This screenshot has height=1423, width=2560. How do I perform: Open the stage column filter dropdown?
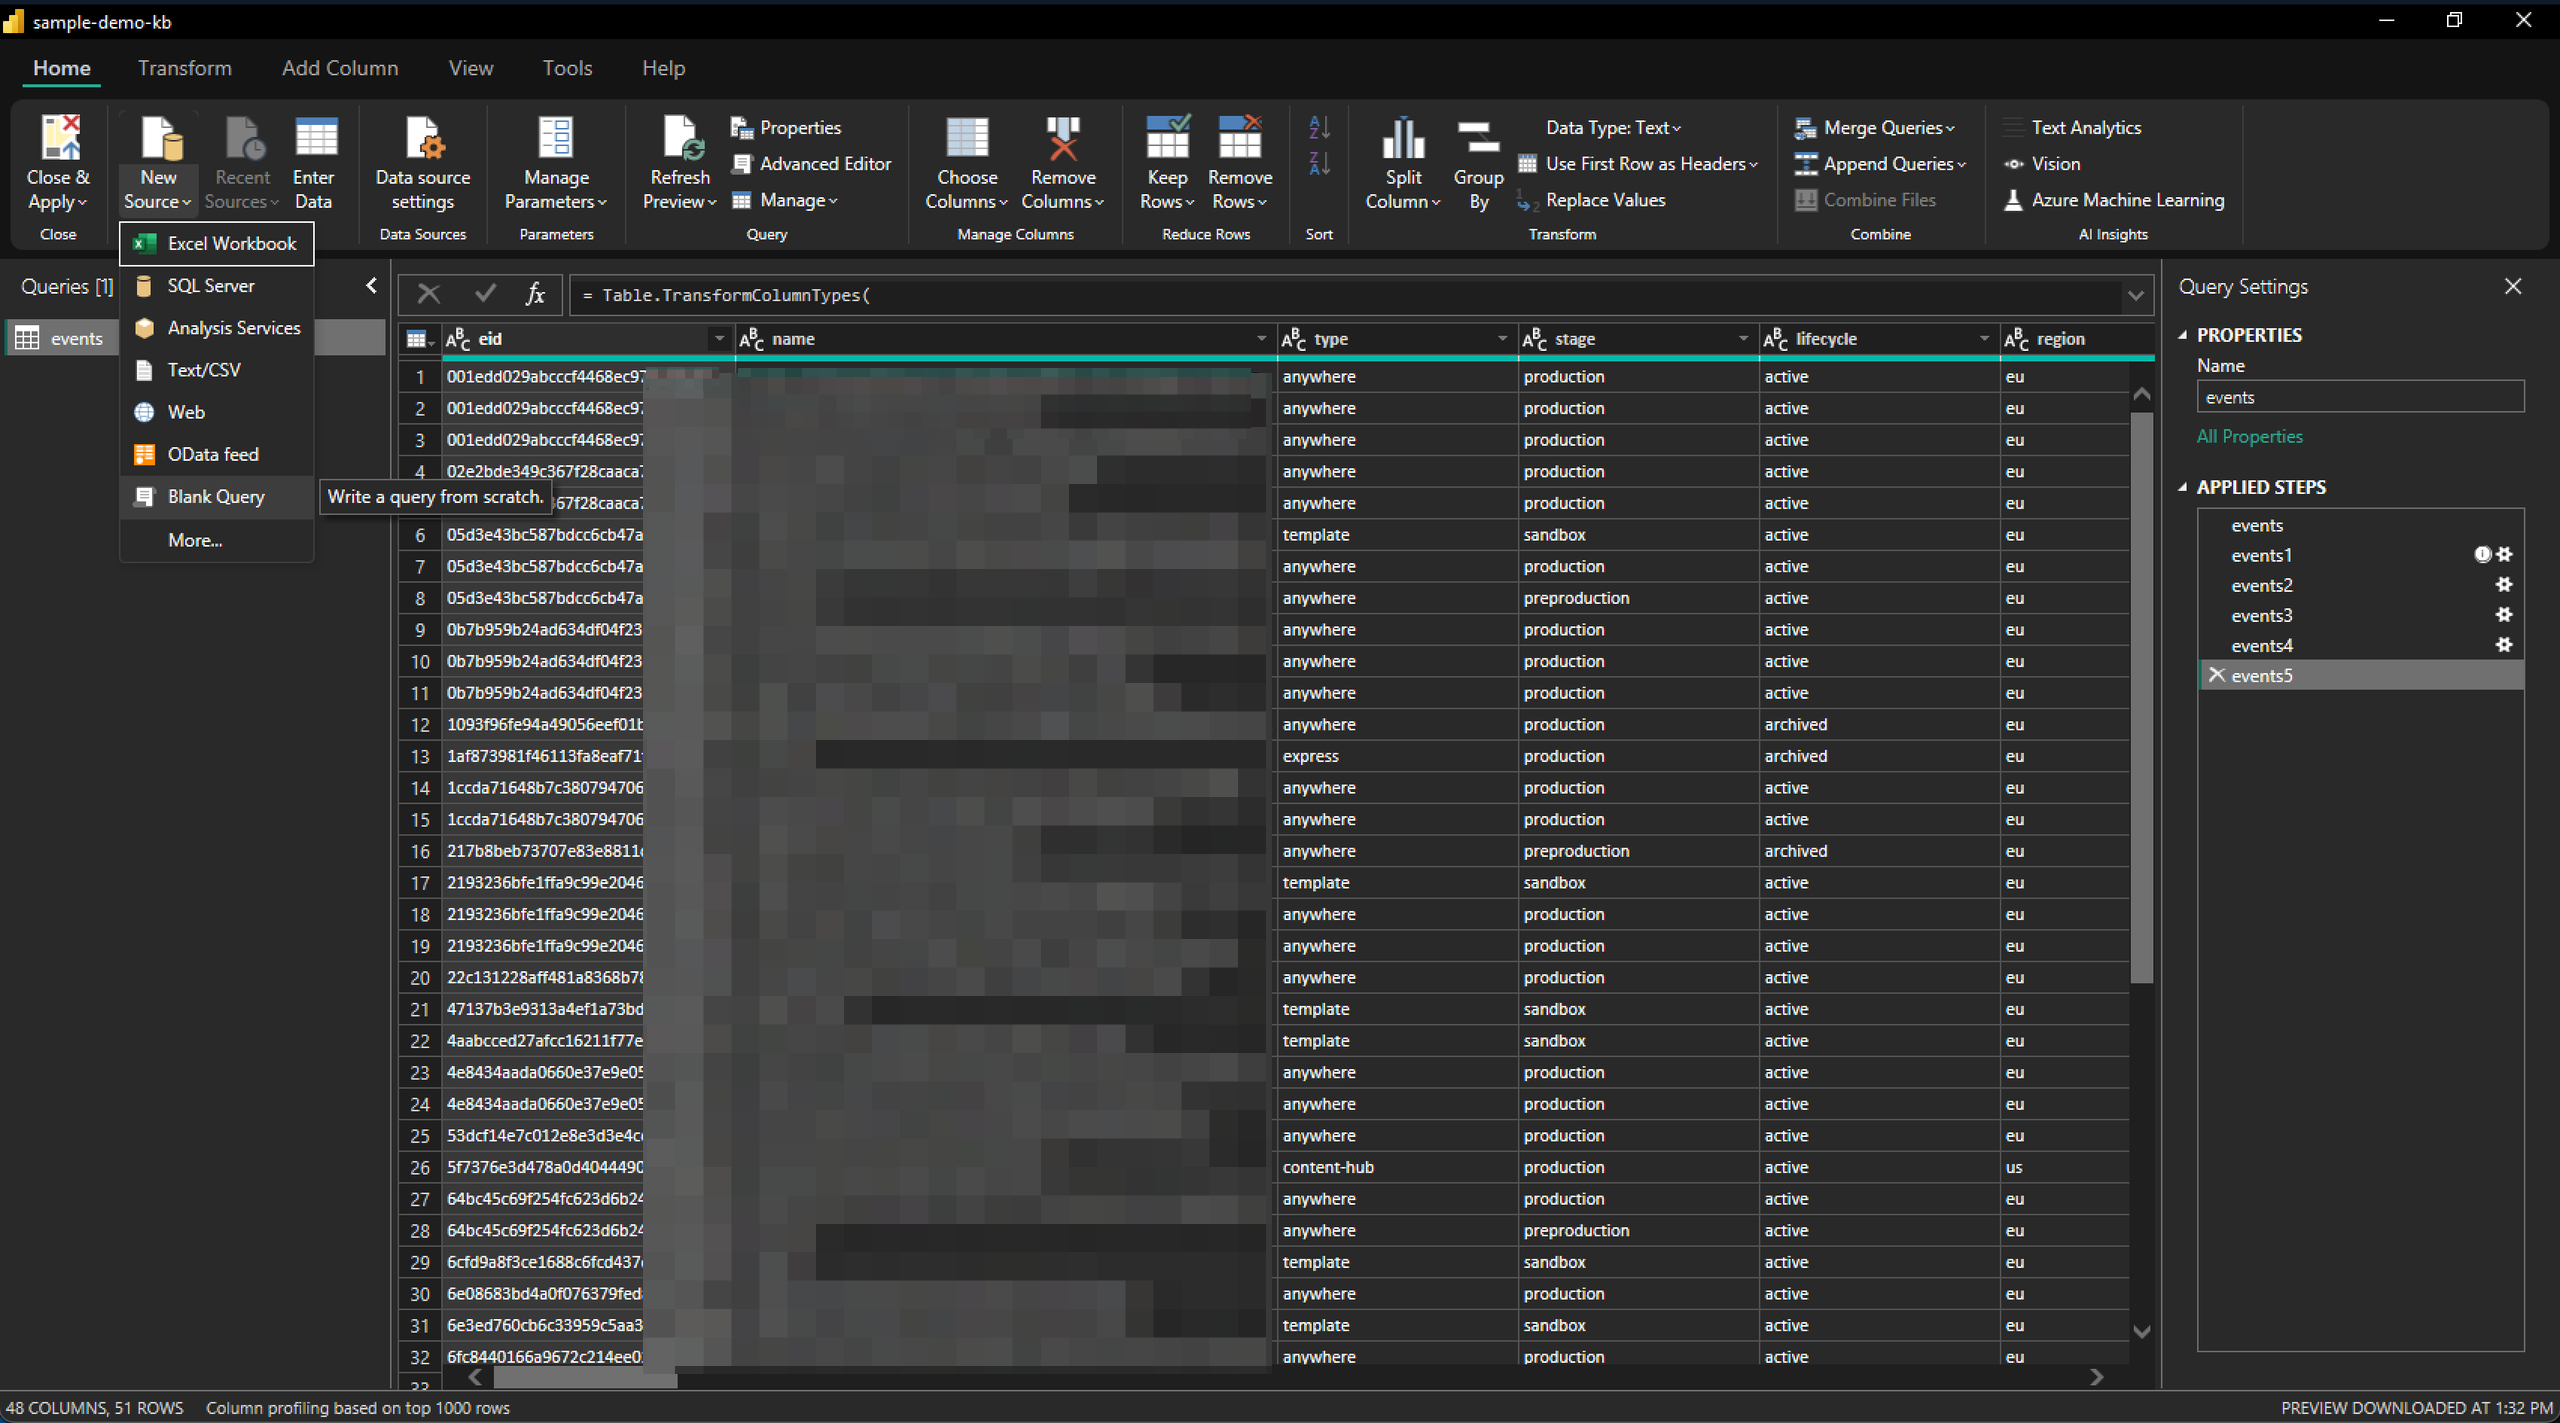click(1742, 339)
